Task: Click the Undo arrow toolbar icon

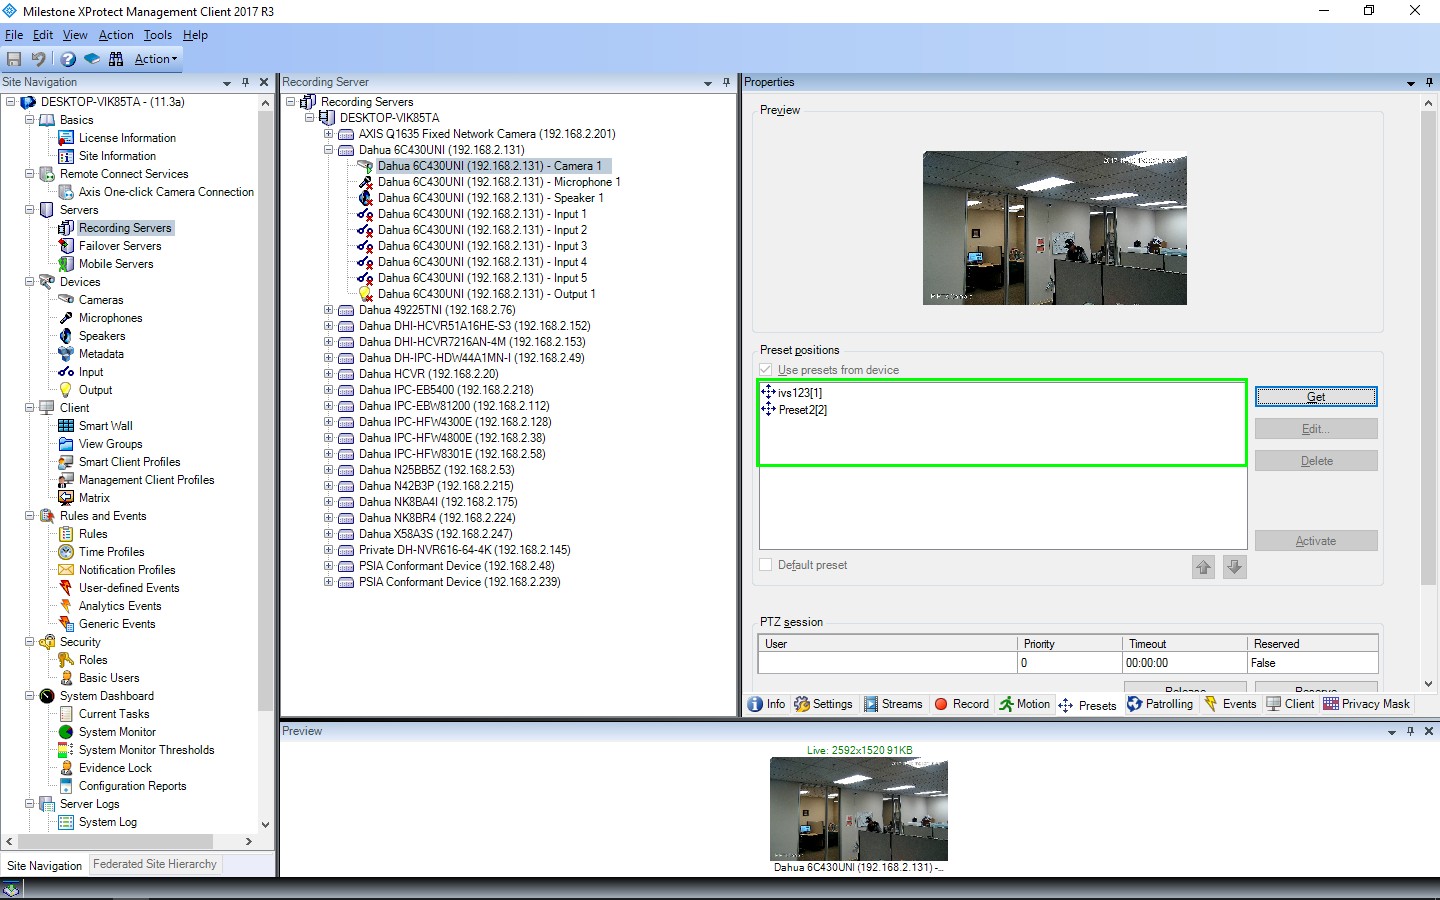Action: pyautogui.click(x=38, y=59)
